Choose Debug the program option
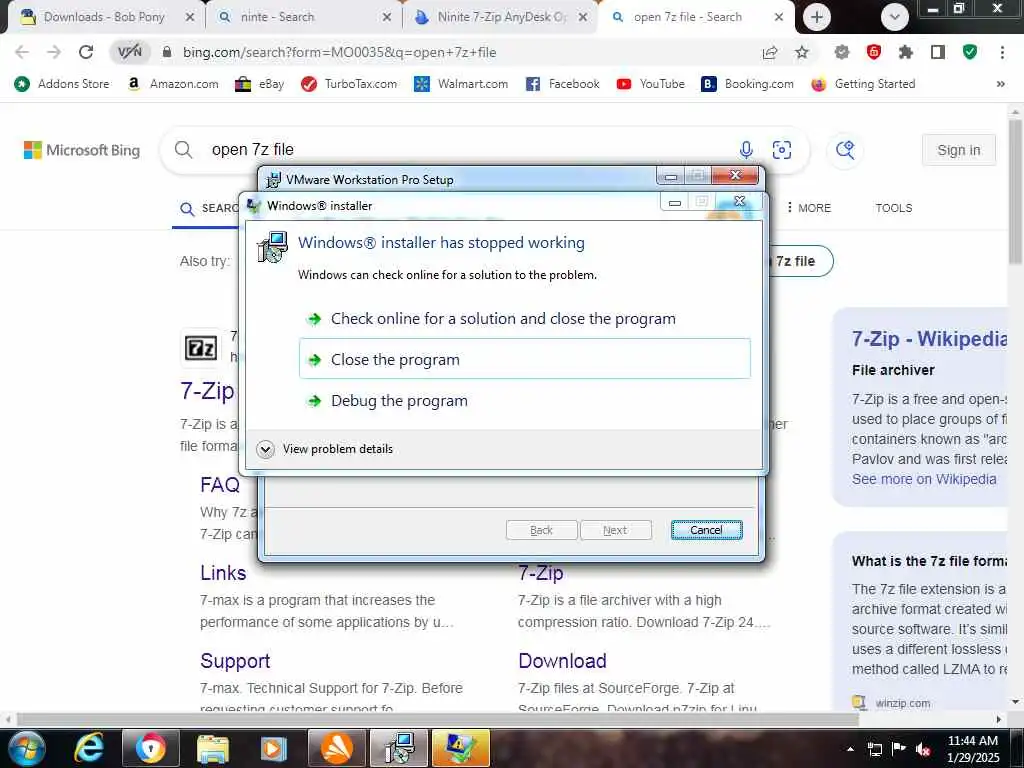Image resolution: width=1024 pixels, height=768 pixels. (524, 400)
